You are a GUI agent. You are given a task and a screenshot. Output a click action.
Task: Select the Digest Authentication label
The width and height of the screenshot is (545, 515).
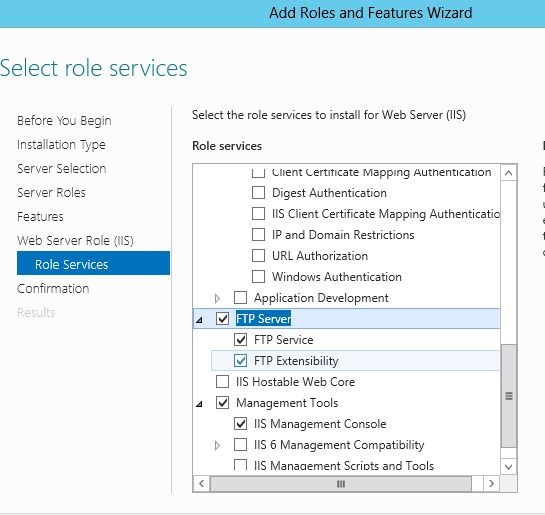pos(330,193)
